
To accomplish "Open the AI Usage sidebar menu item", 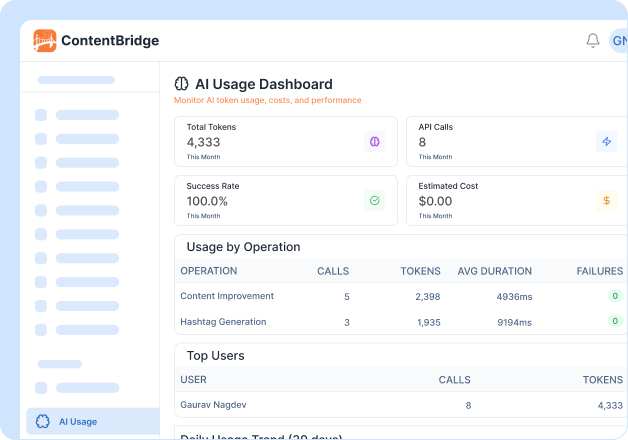I will click(93, 421).
